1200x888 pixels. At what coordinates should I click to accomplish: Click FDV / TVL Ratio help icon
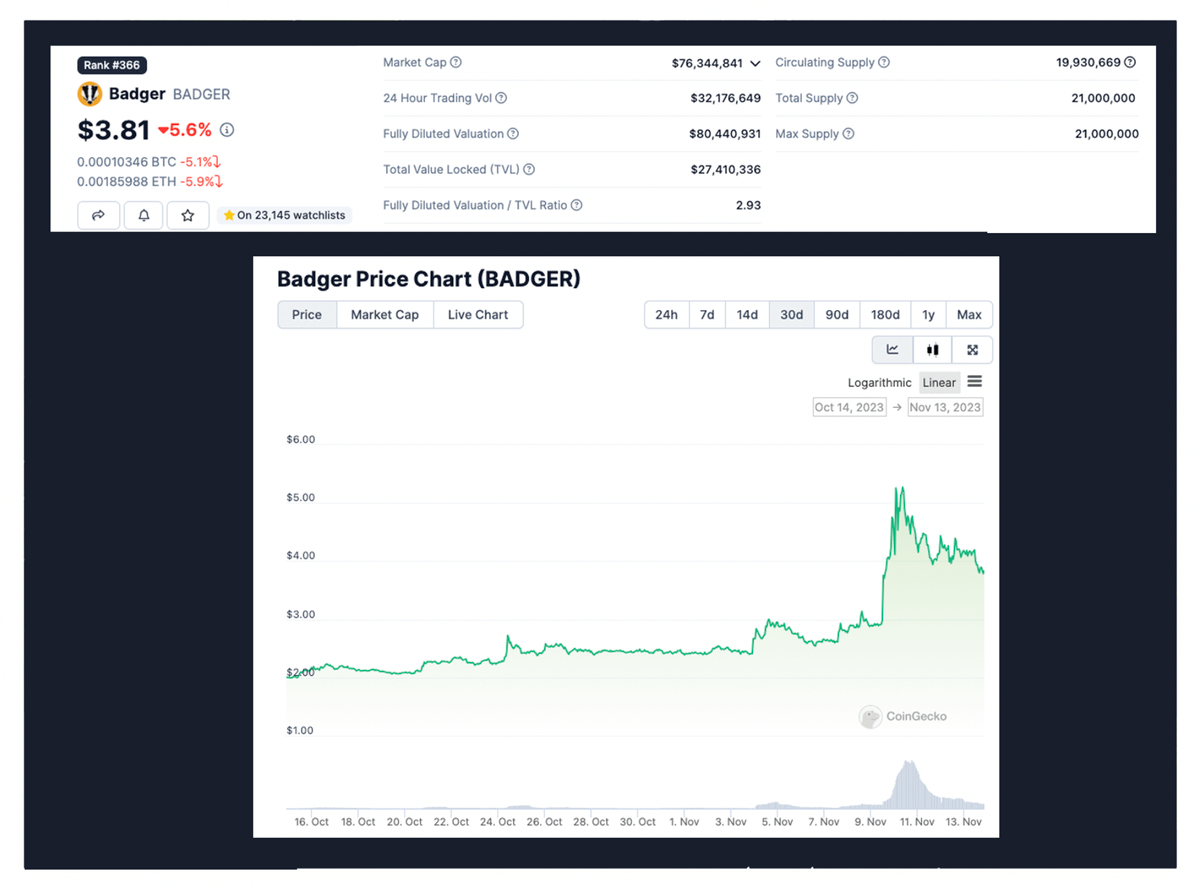[577, 205]
